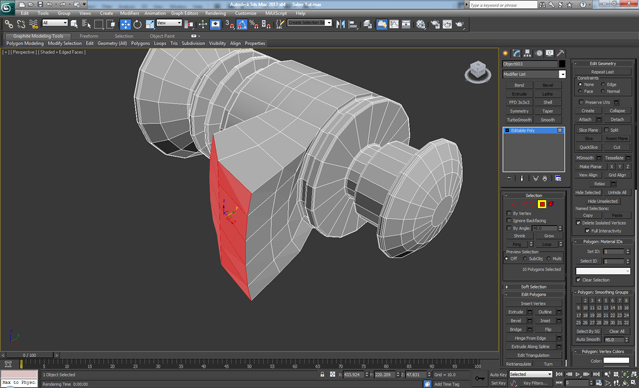The height and width of the screenshot is (388, 639).
Task: Open the Modifier List dropdown
Action: [x=562, y=74]
